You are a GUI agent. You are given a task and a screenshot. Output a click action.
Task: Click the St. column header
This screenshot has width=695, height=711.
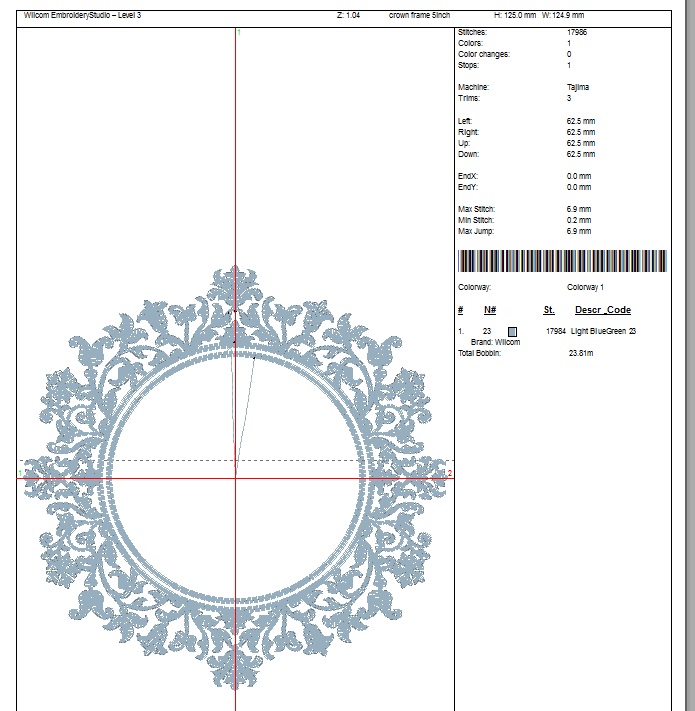[x=549, y=311]
